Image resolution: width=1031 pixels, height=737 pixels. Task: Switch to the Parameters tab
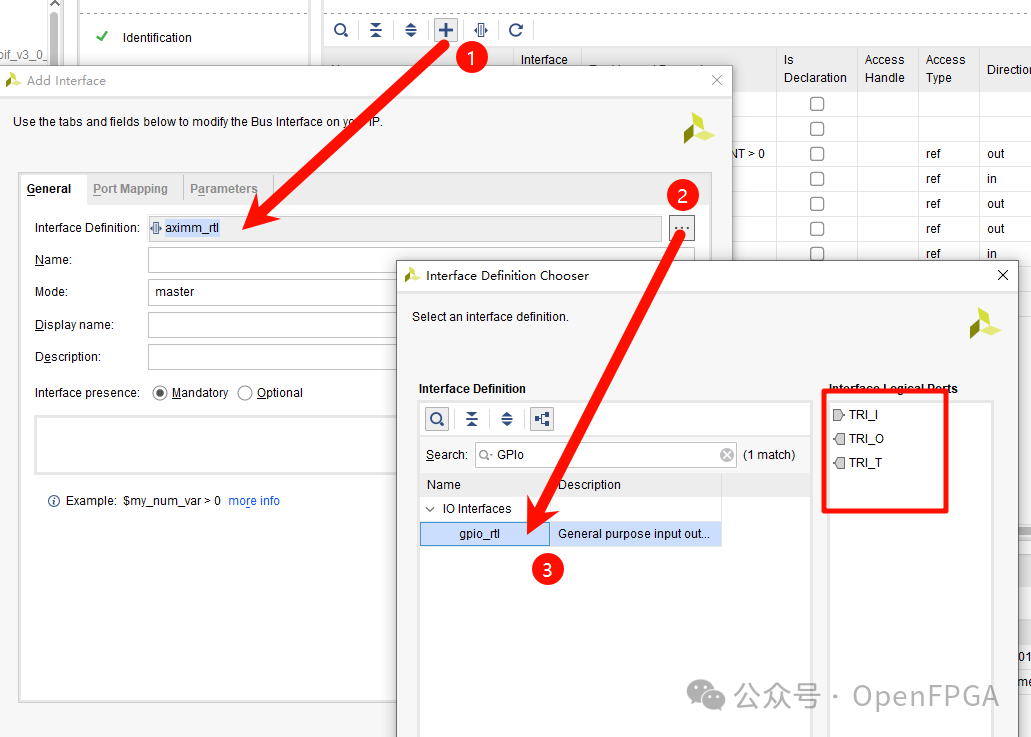pos(224,189)
